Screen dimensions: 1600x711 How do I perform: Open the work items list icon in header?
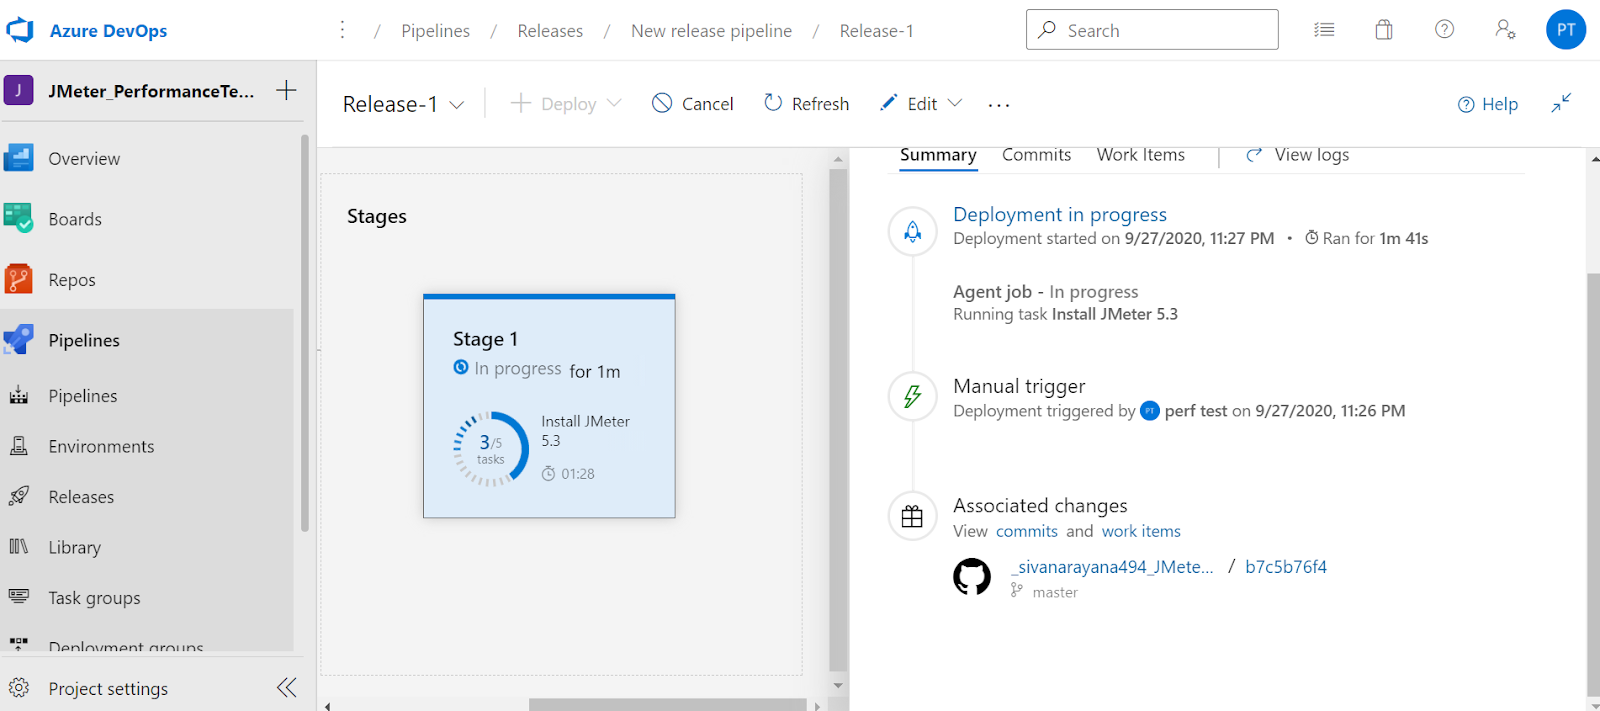1324,30
